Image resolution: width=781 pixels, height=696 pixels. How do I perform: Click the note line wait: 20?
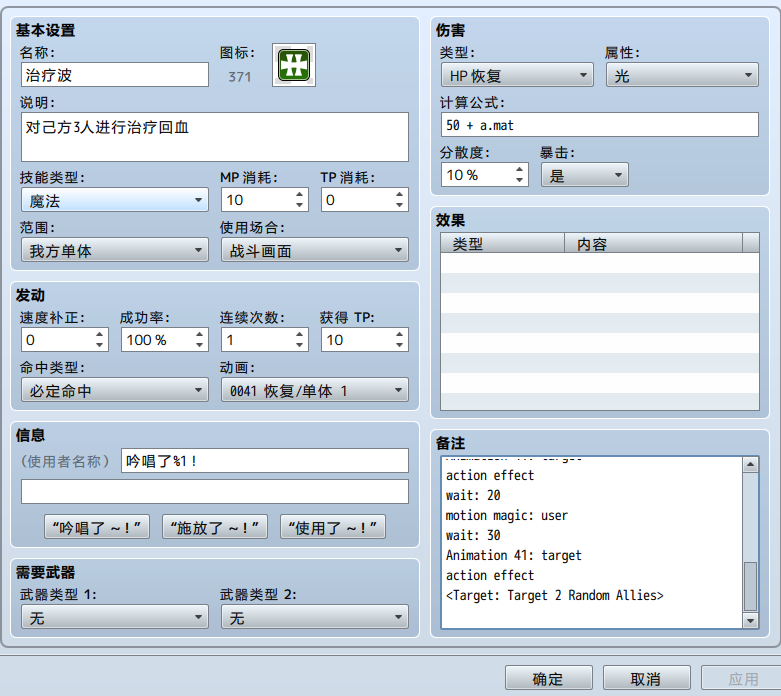pyautogui.click(x=473, y=496)
